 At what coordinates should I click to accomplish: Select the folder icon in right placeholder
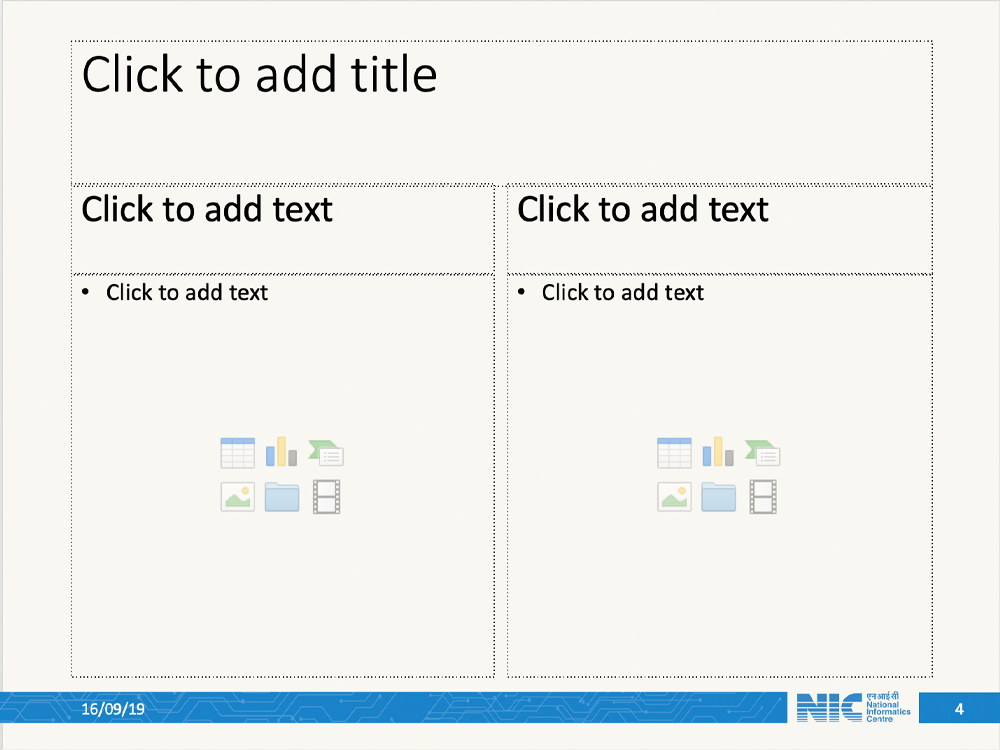coord(718,497)
